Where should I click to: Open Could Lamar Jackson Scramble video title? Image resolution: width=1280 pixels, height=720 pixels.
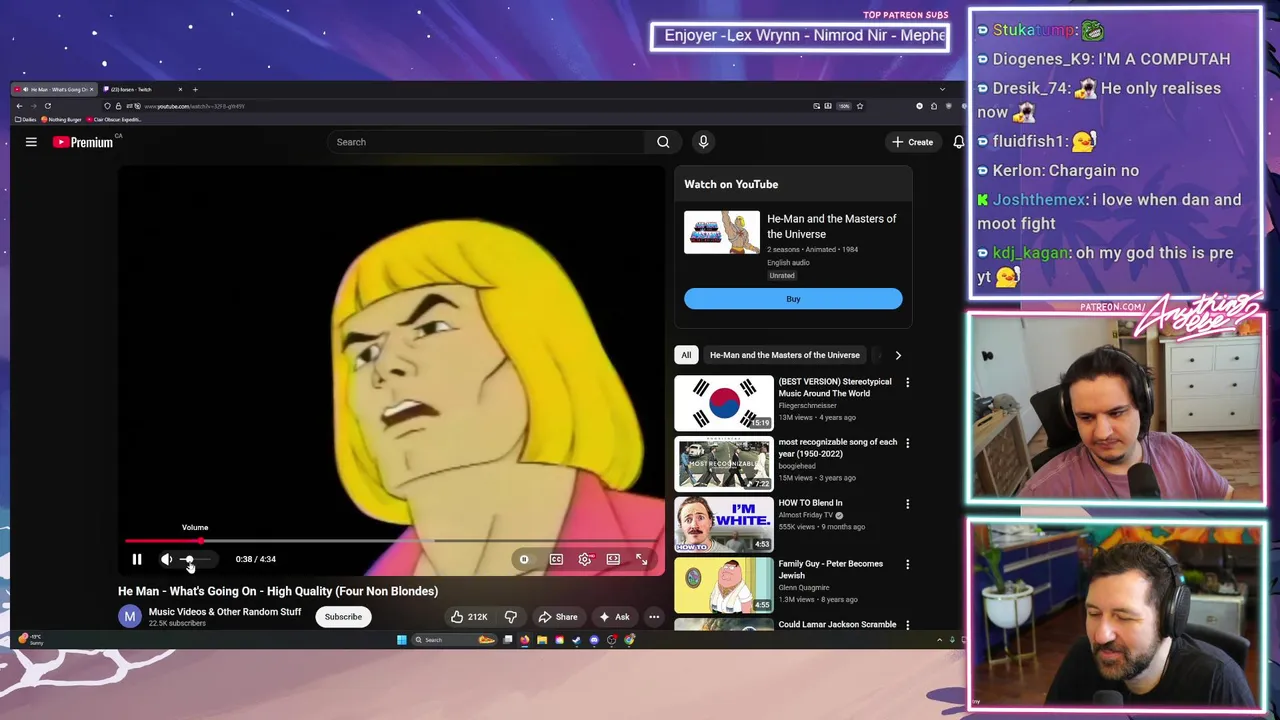click(837, 625)
